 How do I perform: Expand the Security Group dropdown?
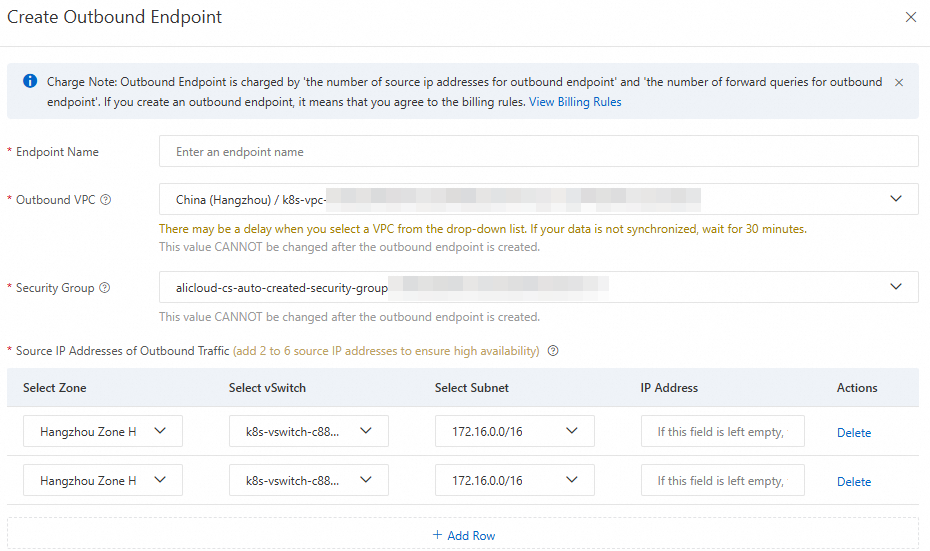point(538,288)
